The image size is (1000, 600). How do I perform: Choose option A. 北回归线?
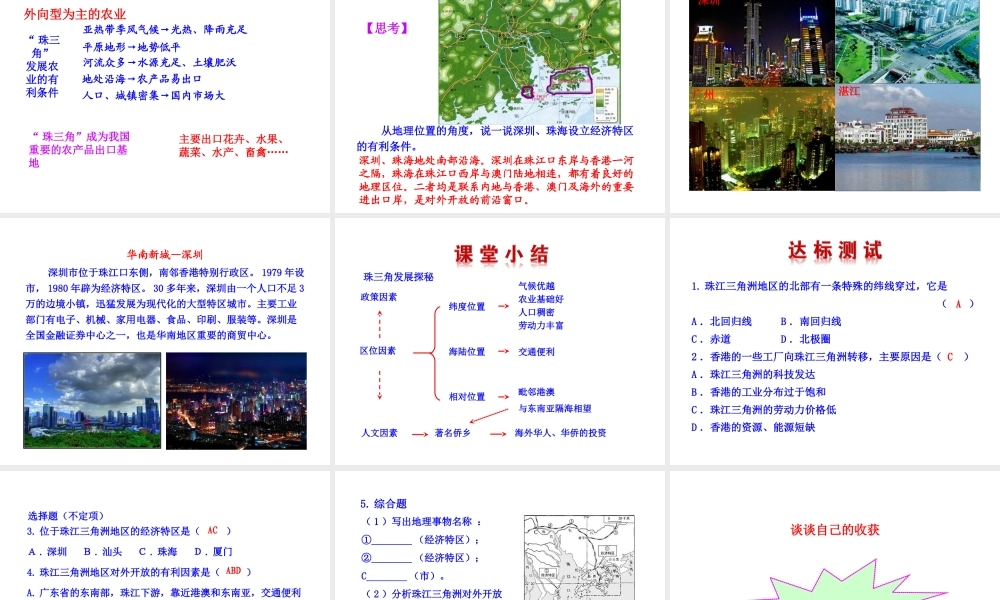[721, 321]
